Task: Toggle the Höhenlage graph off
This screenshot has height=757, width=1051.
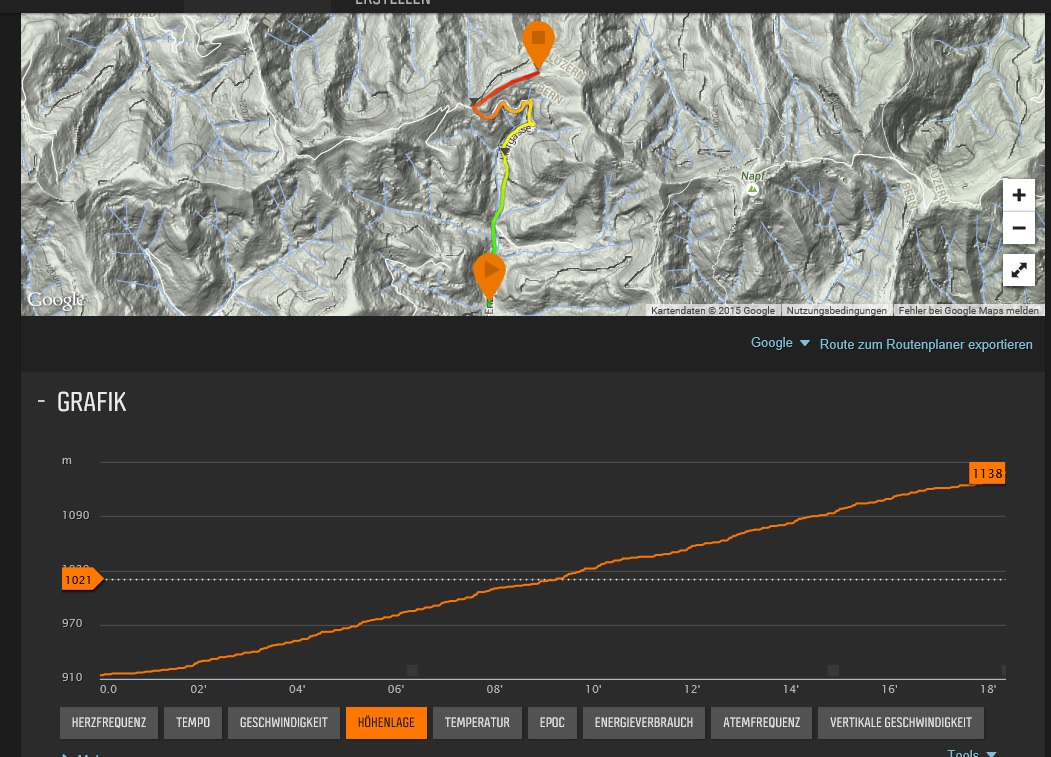Action: (x=386, y=723)
